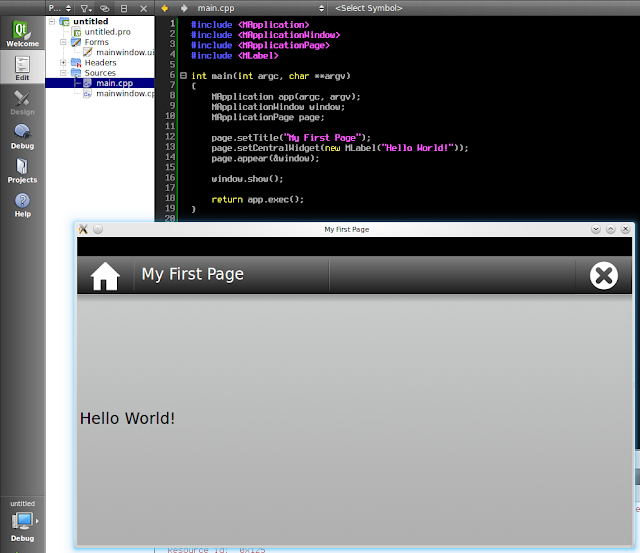This screenshot has height=553, width=640.
Task: Click the untitled Debug target selector
Action: [22, 521]
